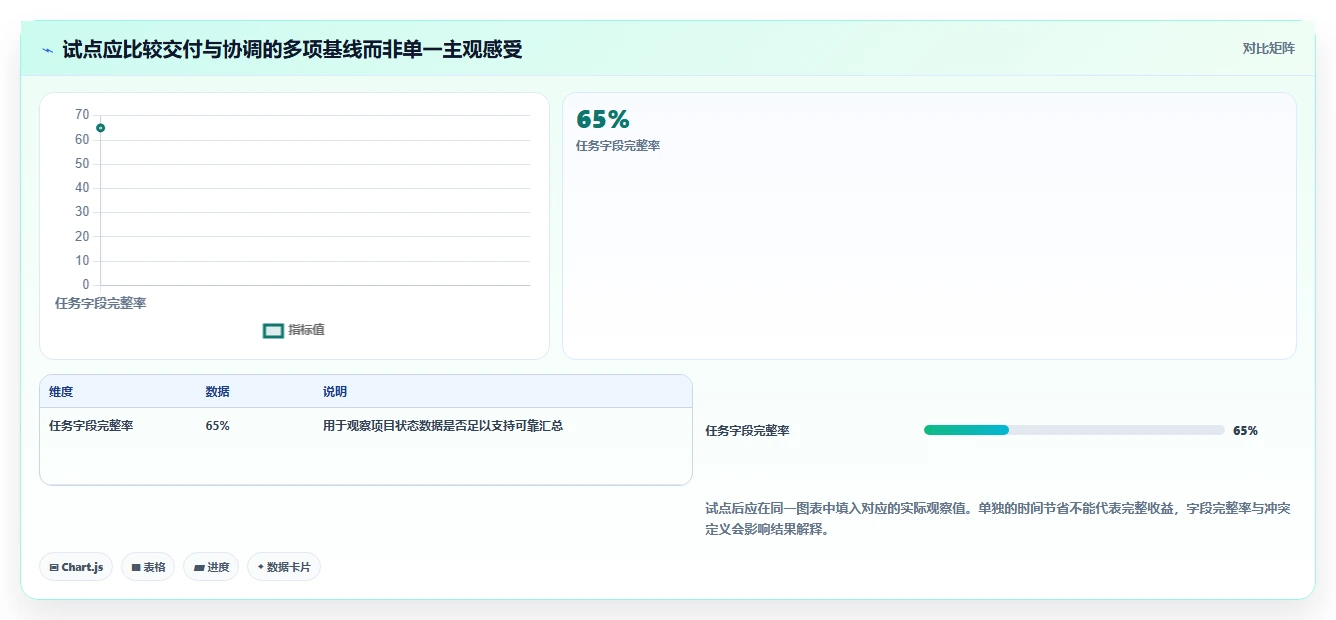
Task: Click 任务字段完整率 caption under the 65% card
Action: tap(617, 146)
